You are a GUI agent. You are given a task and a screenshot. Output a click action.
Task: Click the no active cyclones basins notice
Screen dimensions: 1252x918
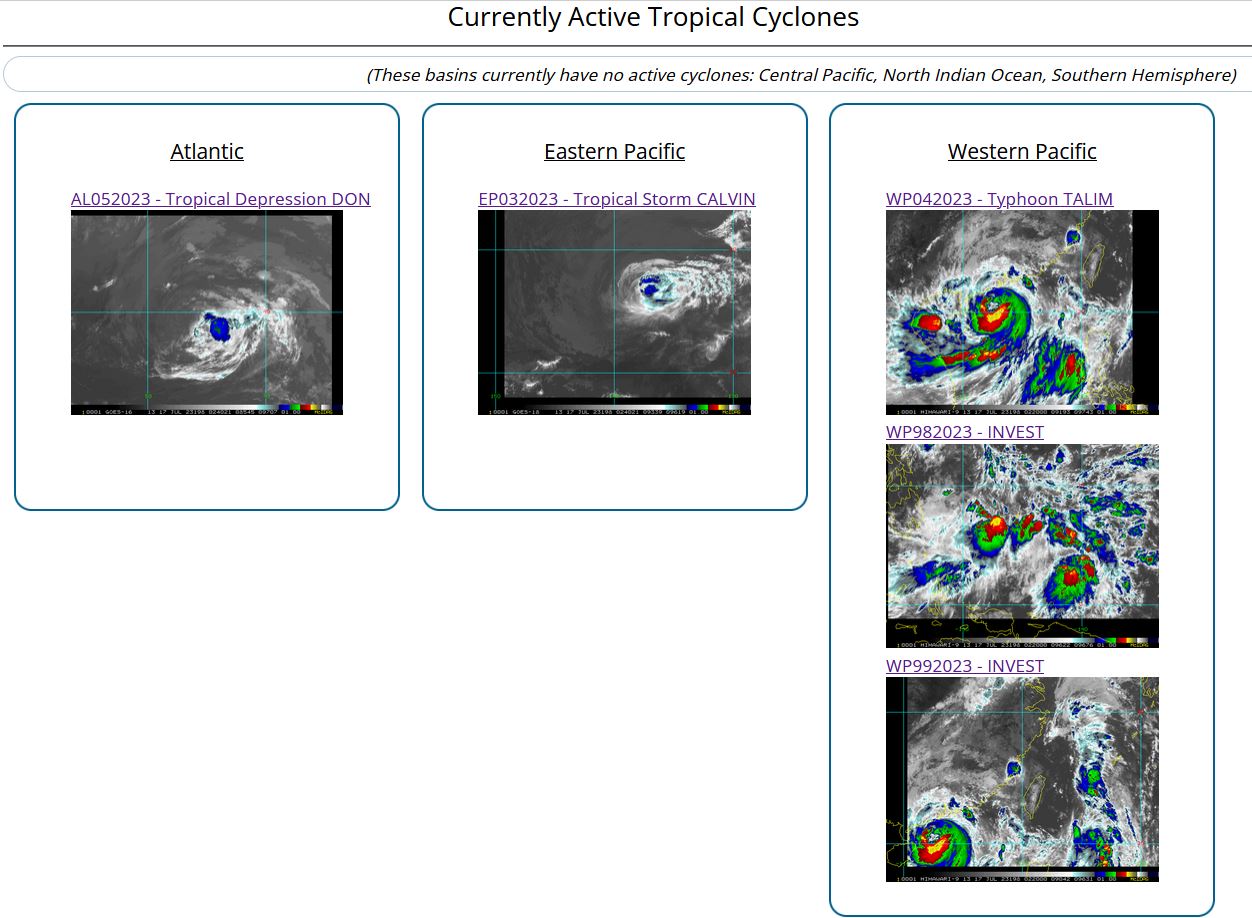click(801, 75)
